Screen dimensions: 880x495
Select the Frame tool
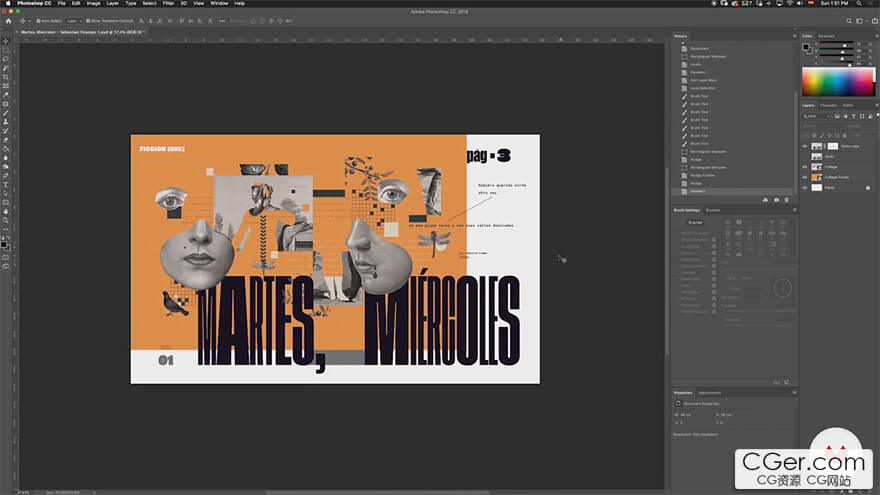(x=6, y=86)
